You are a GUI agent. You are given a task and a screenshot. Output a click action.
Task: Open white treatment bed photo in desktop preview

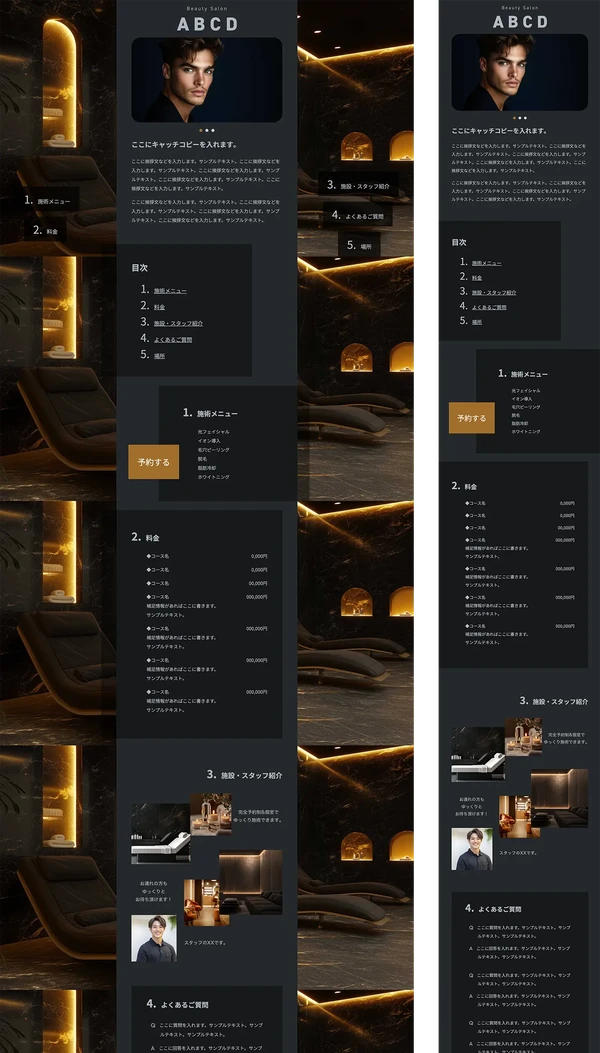tap(161, 833)
